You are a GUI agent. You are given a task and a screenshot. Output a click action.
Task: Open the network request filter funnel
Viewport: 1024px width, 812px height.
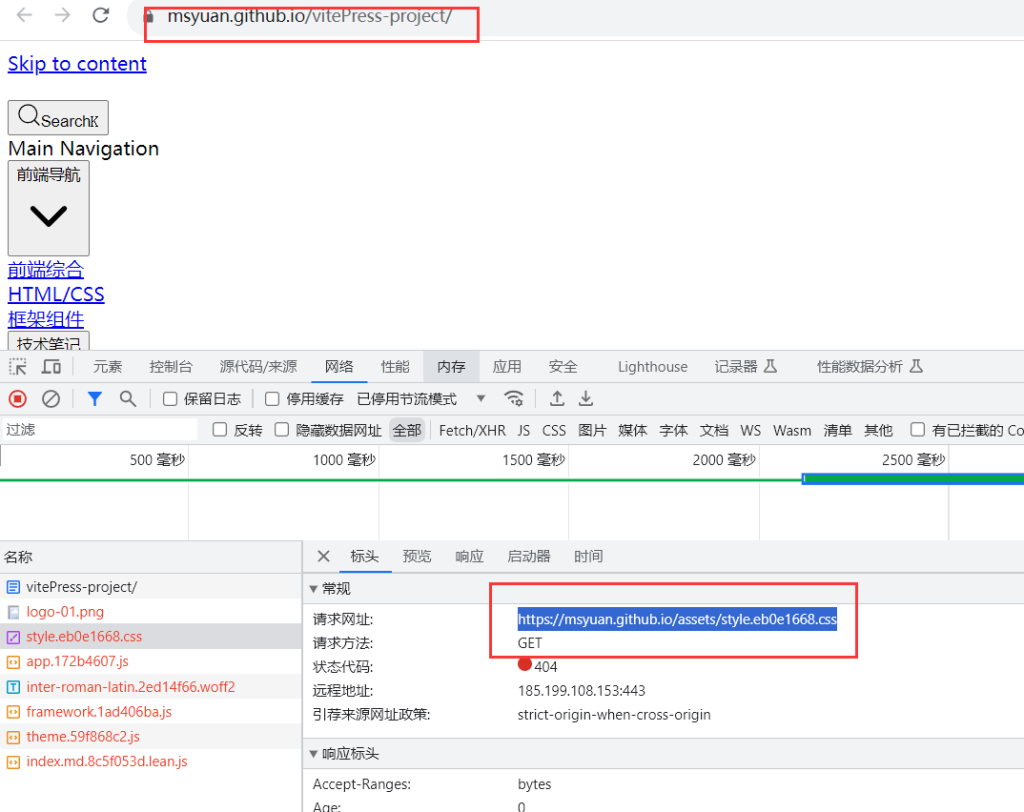(x=93, y=398)
